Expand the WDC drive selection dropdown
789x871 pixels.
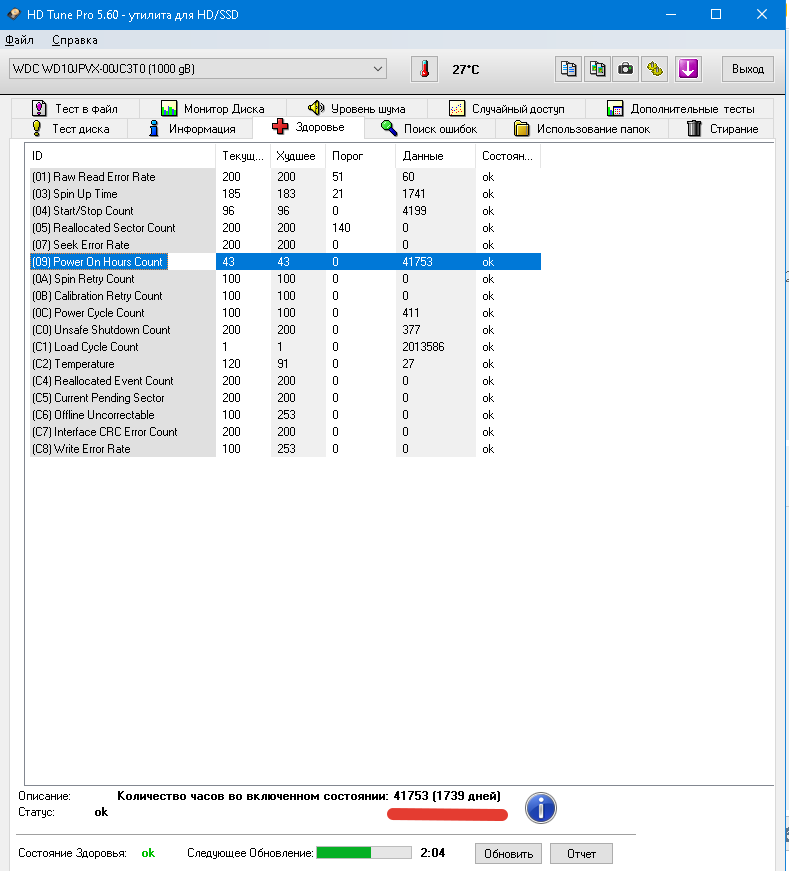click(377, 68)
